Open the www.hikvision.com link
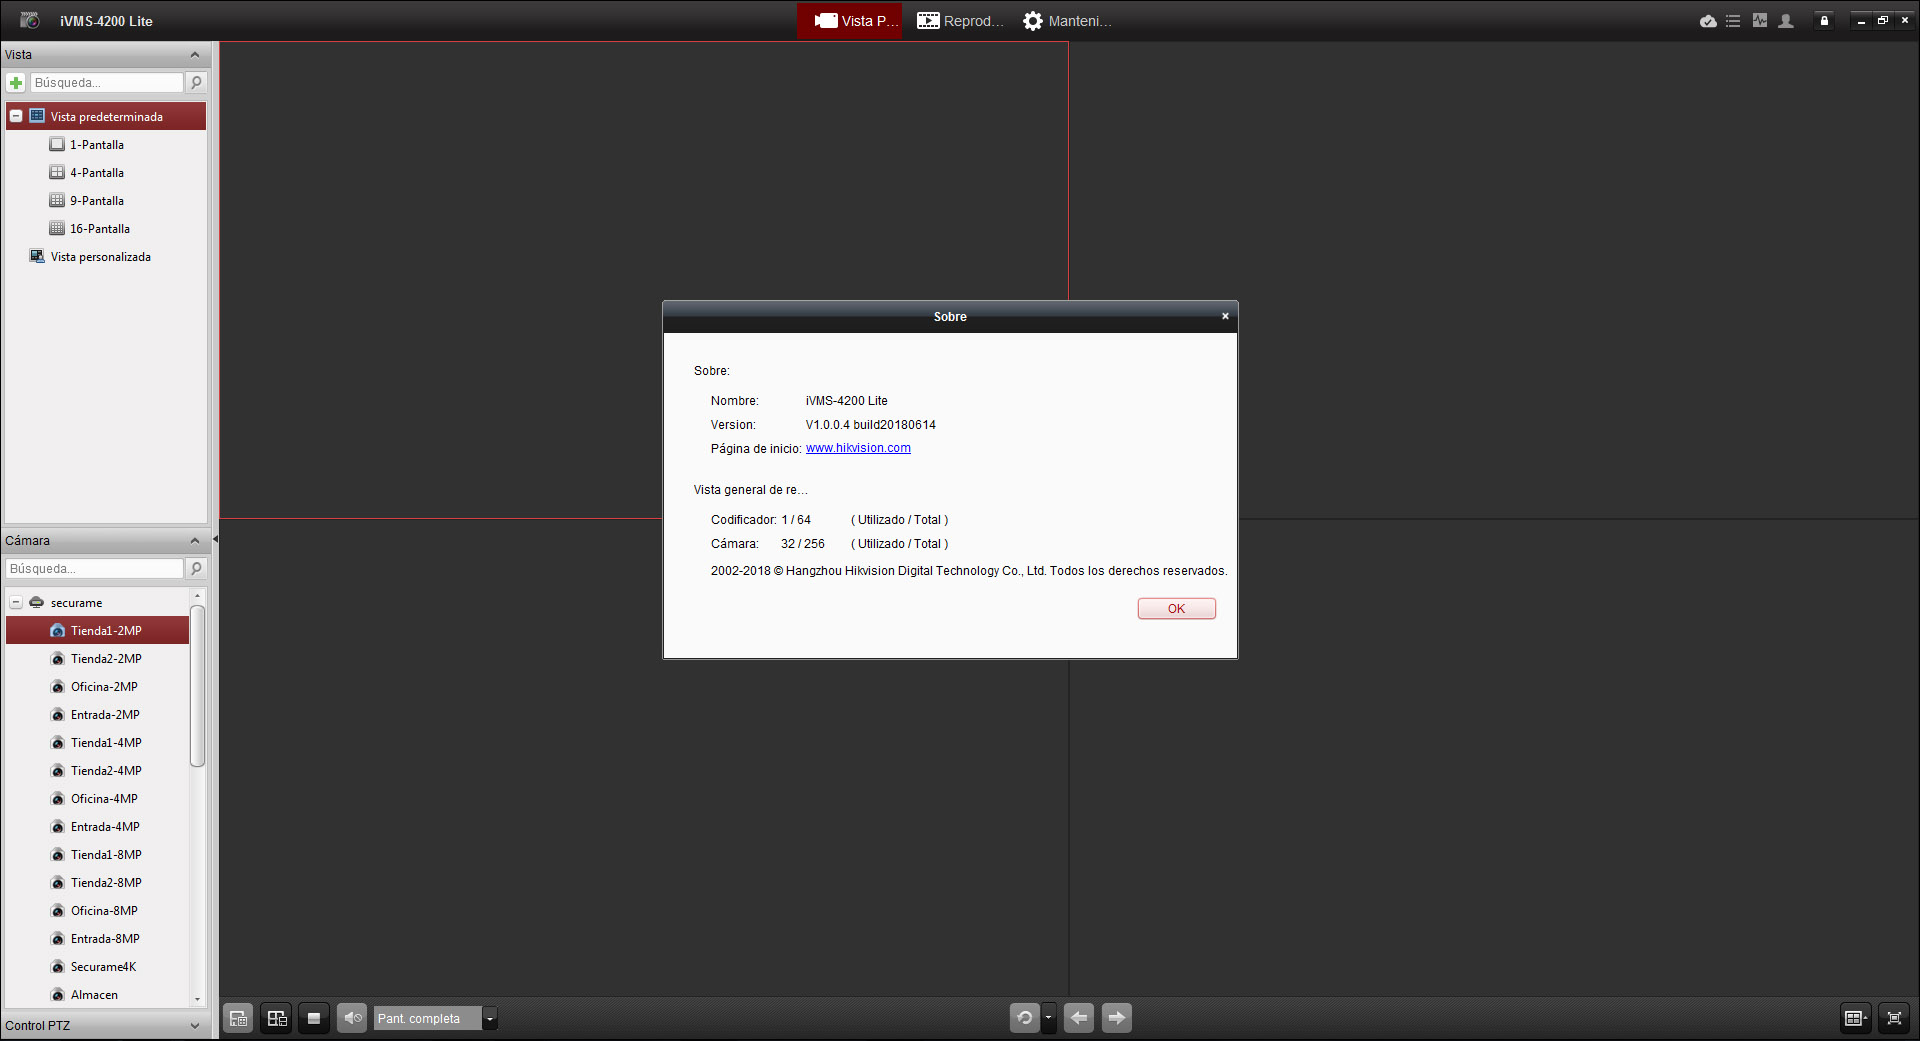This screenshot has width=1920, height=1041. point(858,448)
